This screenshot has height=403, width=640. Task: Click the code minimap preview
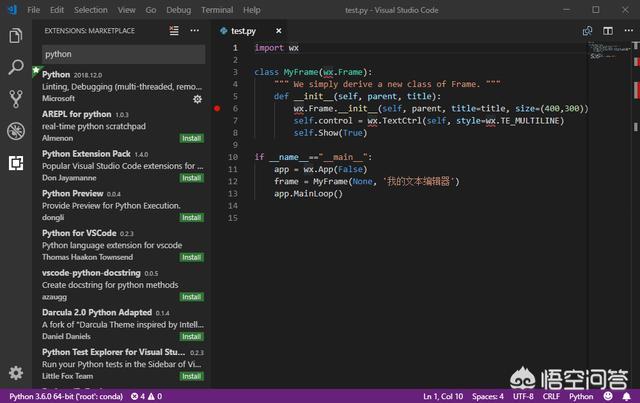[610, 51]
